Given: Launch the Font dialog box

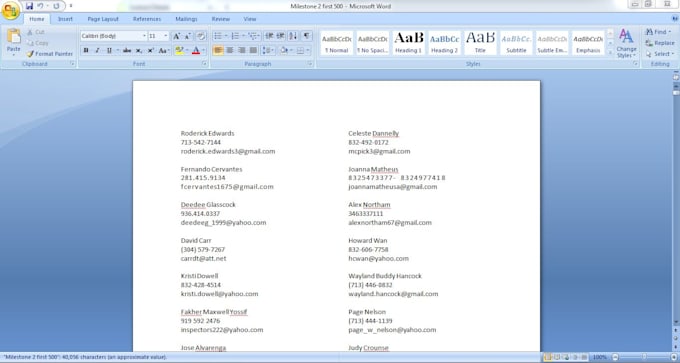Looking at the screenshot, I should 204,64.
